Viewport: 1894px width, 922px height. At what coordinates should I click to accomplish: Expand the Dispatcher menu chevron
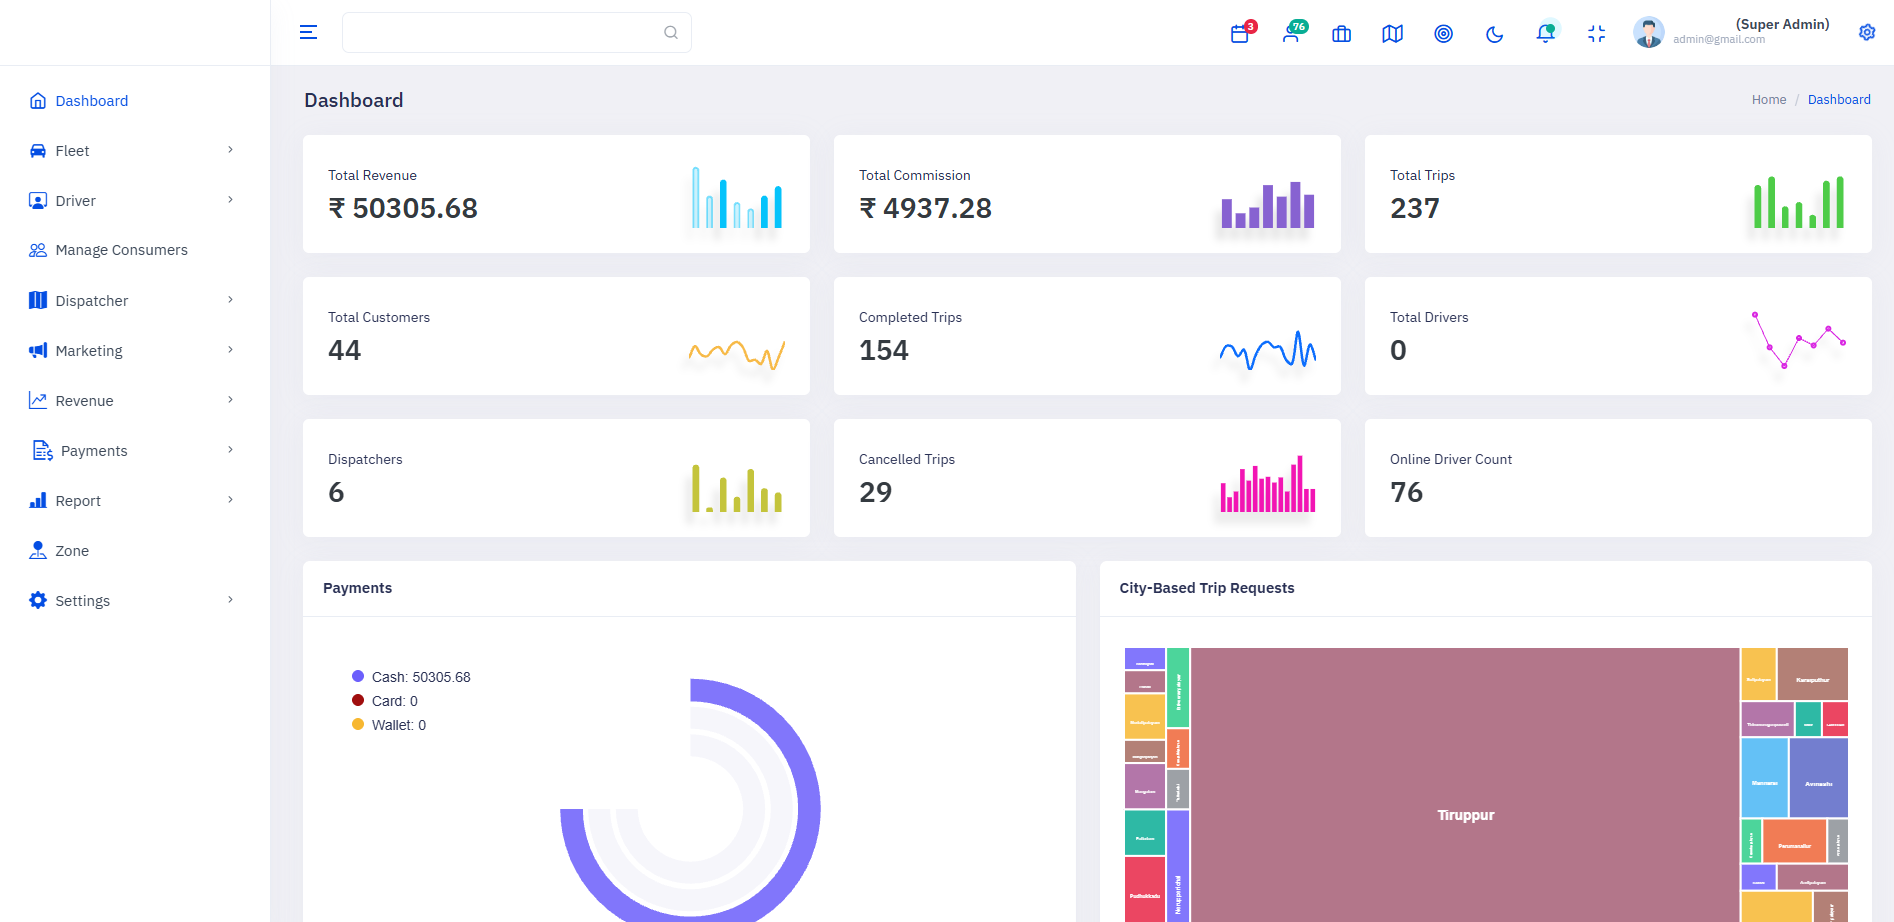pyautogui.click(x=230, y=300)
